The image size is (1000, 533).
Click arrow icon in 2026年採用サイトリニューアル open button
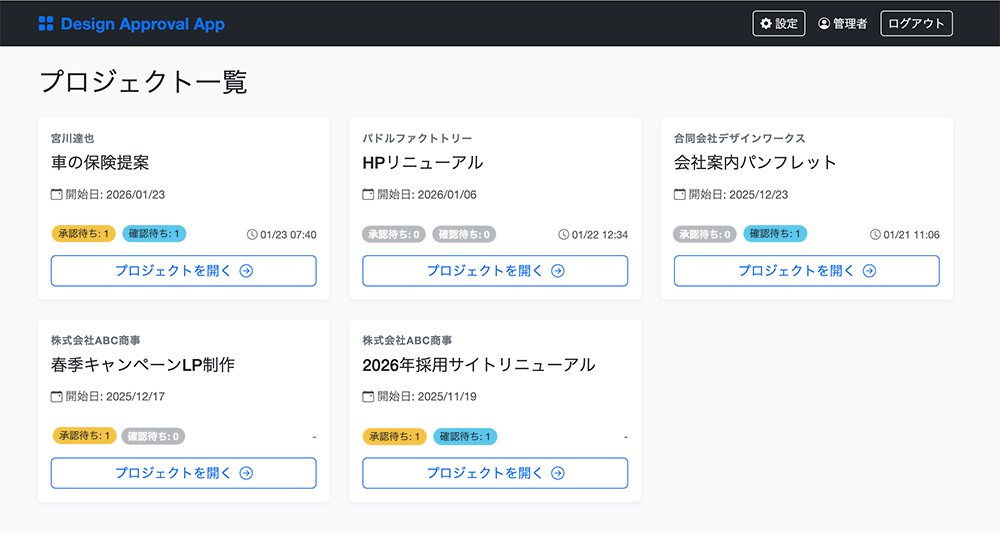pos(558,473)
